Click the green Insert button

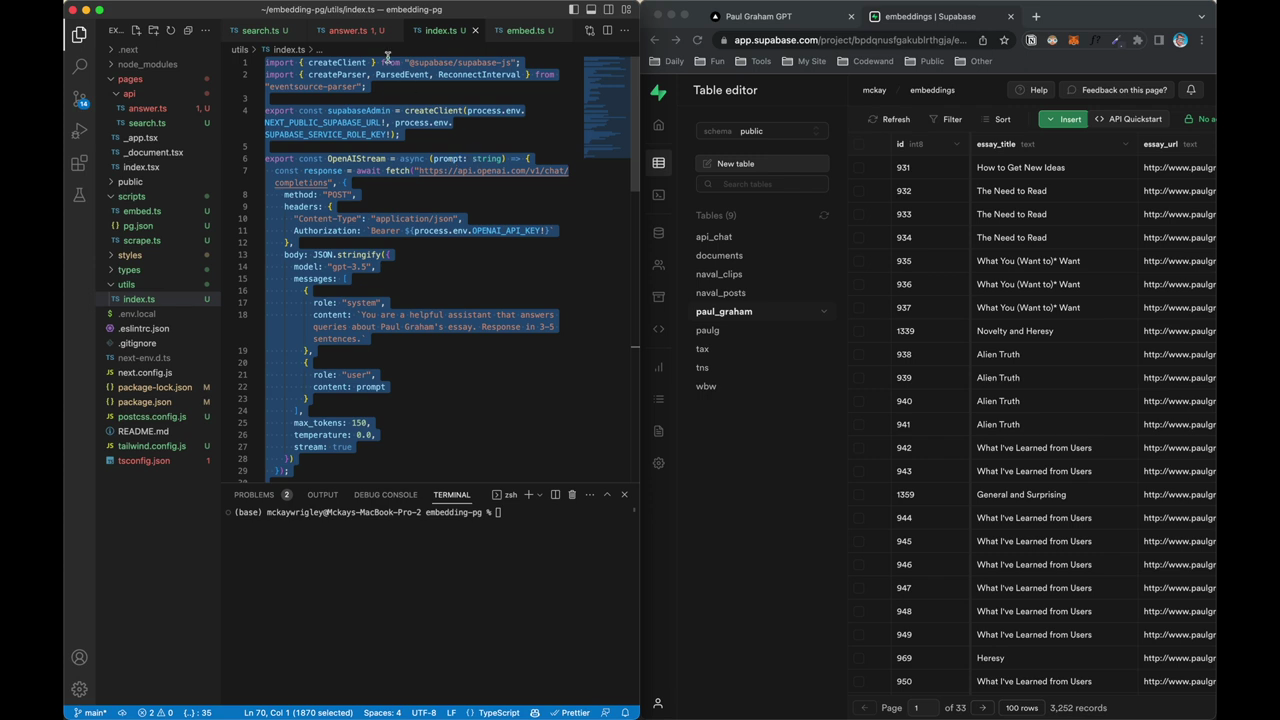pyautogui.click(x=1063, y=119)
